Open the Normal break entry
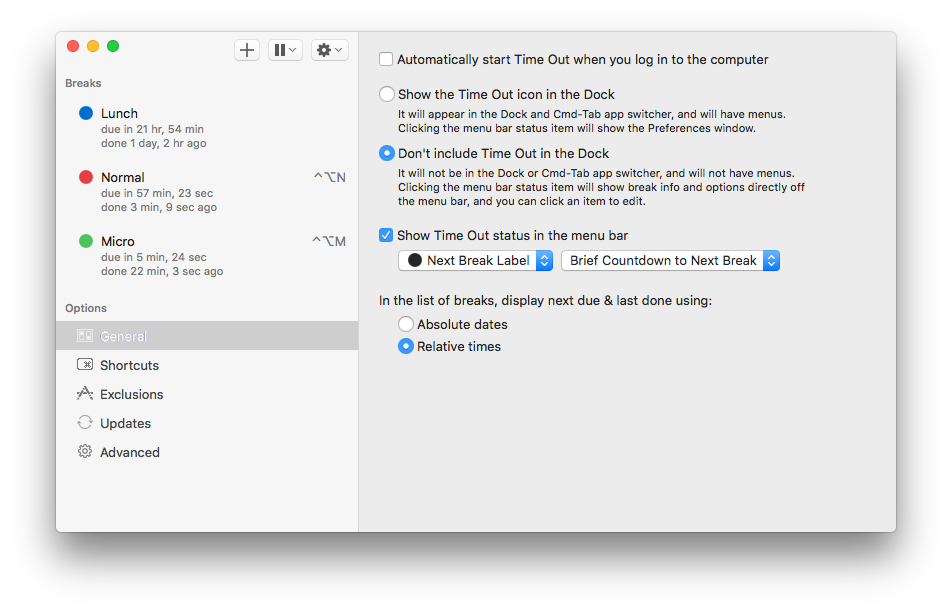This screenshot has height=612, width=952. point(206,192)
